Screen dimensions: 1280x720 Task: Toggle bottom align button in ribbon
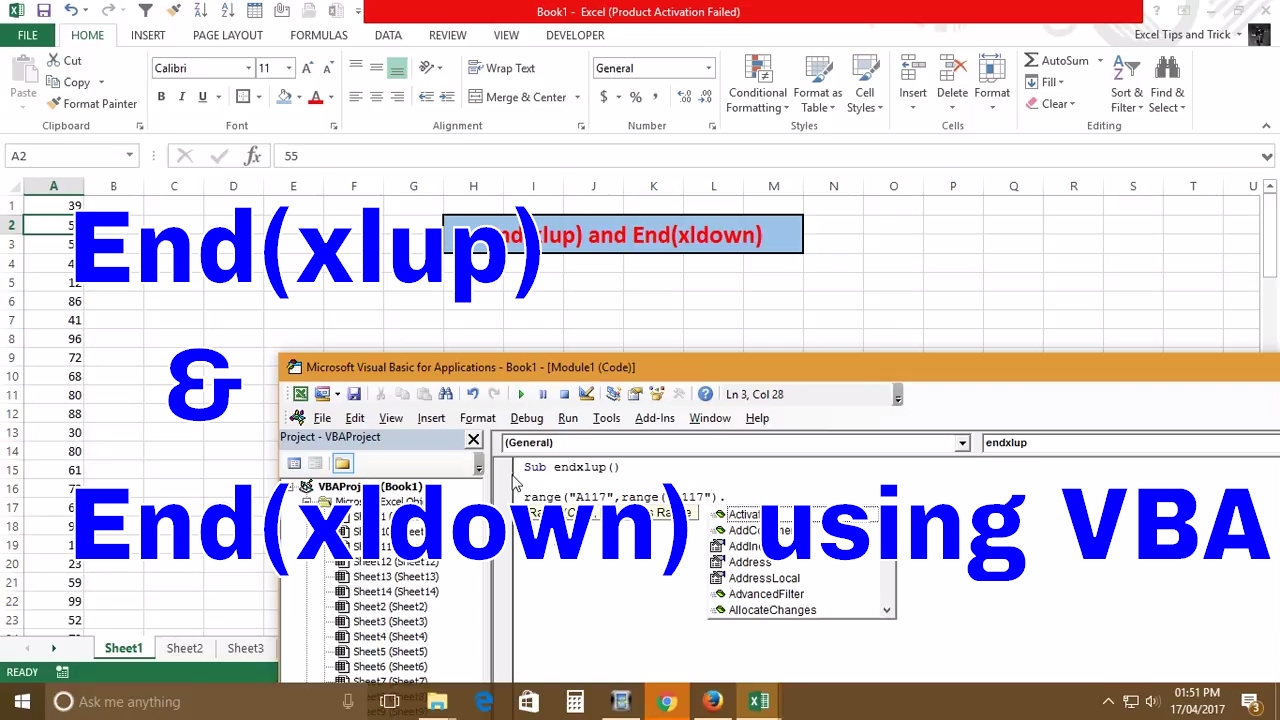pos(397,68)
